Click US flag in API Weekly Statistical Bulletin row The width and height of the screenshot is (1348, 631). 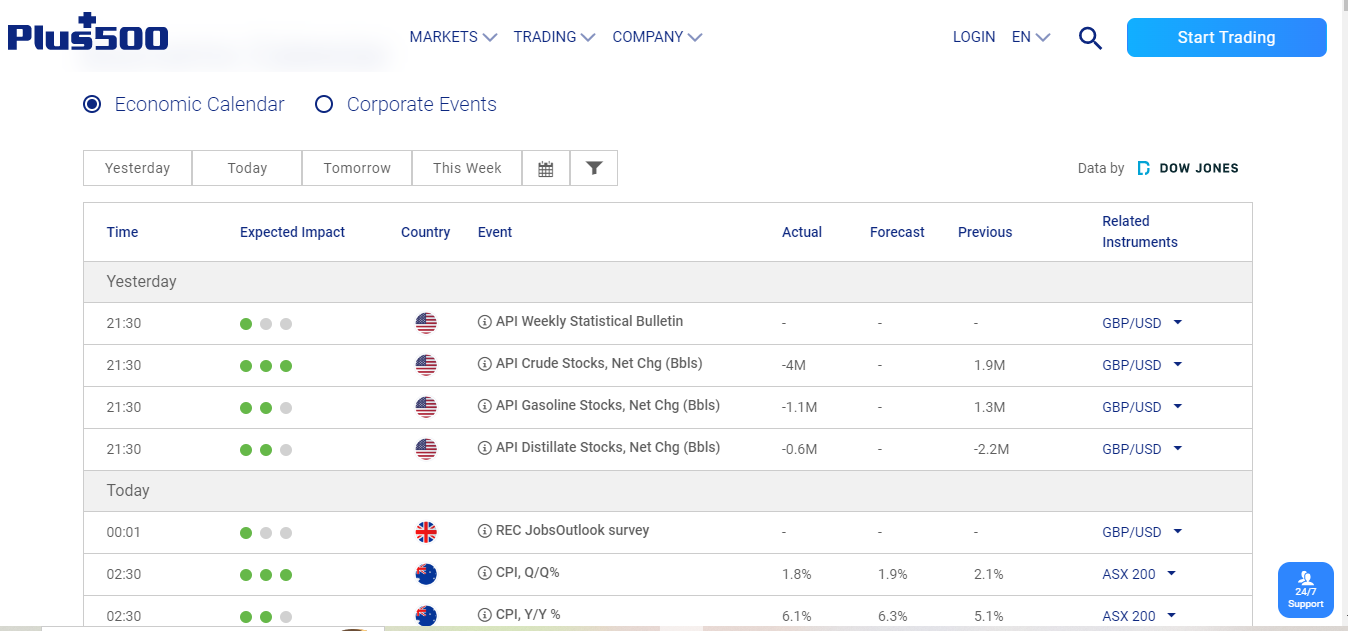426,323
